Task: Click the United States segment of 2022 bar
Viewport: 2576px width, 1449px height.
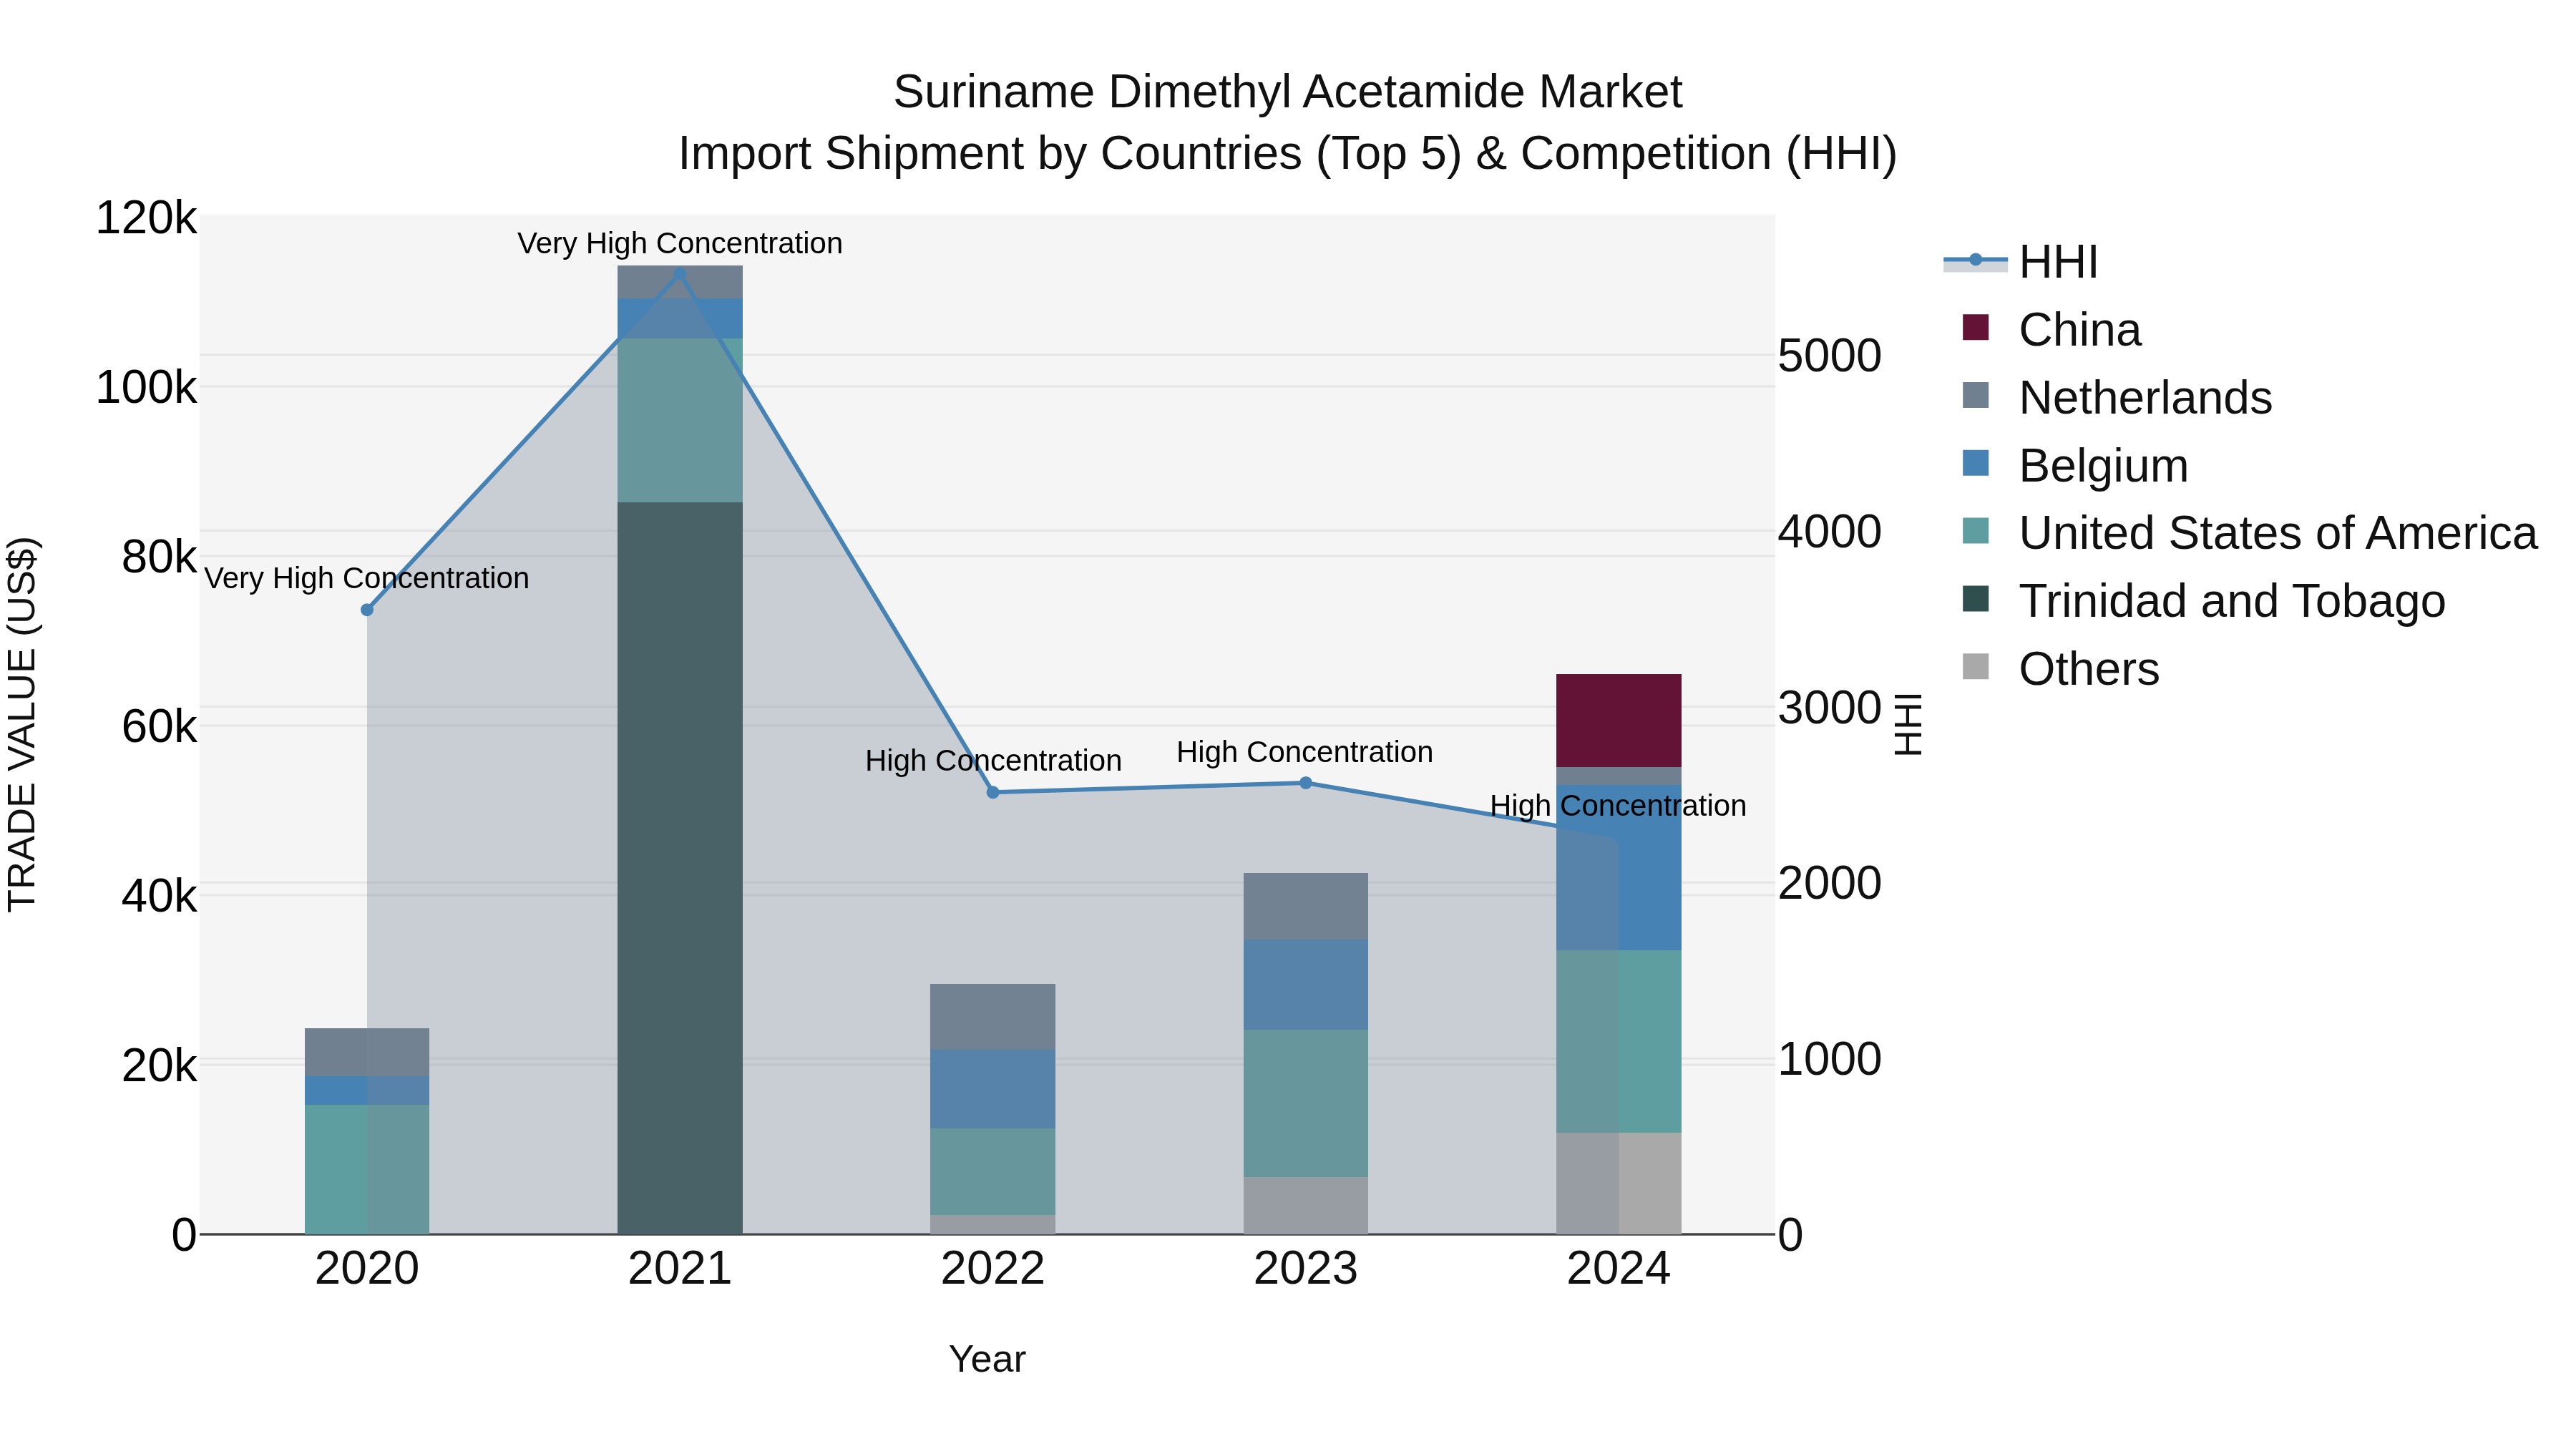Action: pos(993,1171)
